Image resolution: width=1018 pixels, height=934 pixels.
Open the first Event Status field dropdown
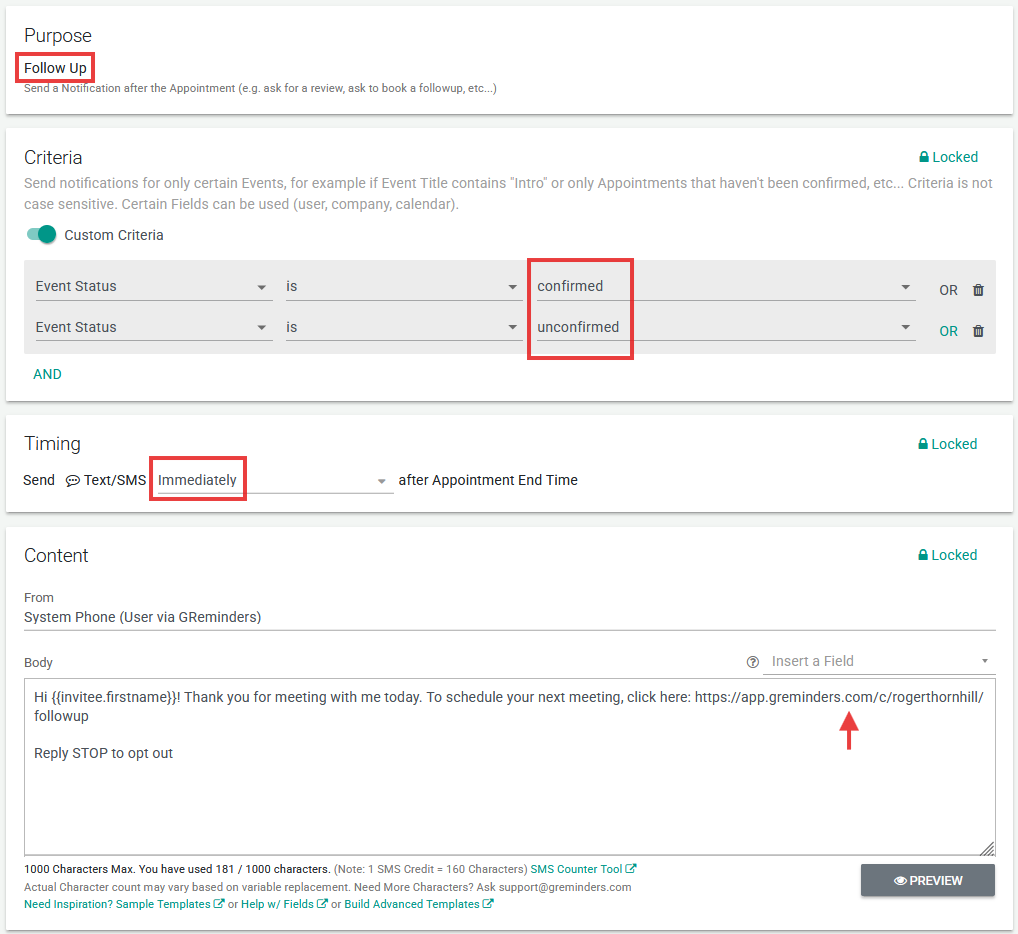click(153, 287)
